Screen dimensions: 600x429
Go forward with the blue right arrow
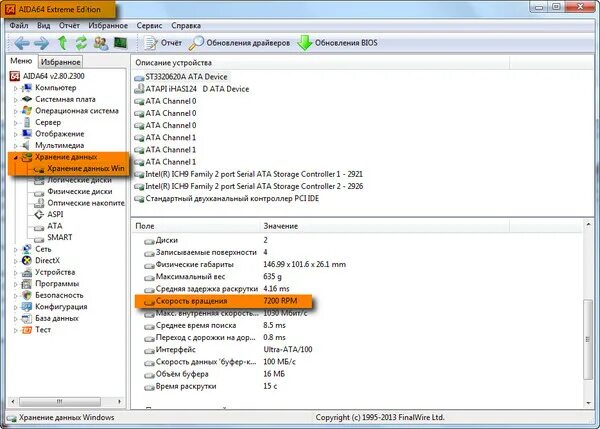click(x=41, y=43)
